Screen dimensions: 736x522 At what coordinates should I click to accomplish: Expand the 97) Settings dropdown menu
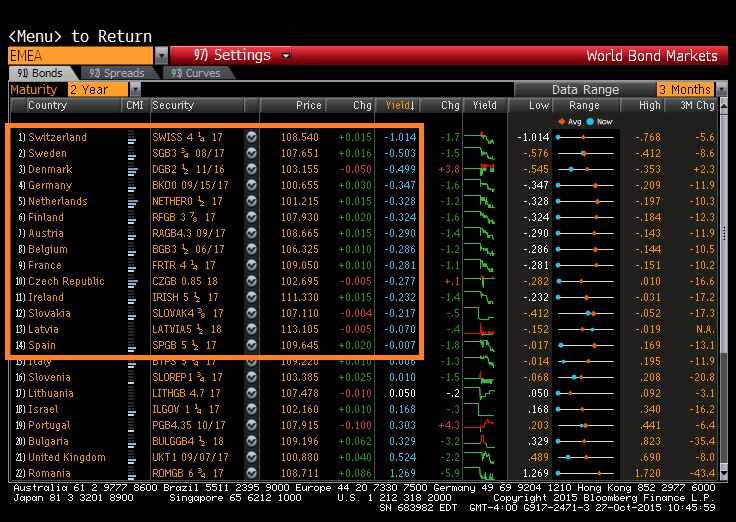click(x=286, y=56)
